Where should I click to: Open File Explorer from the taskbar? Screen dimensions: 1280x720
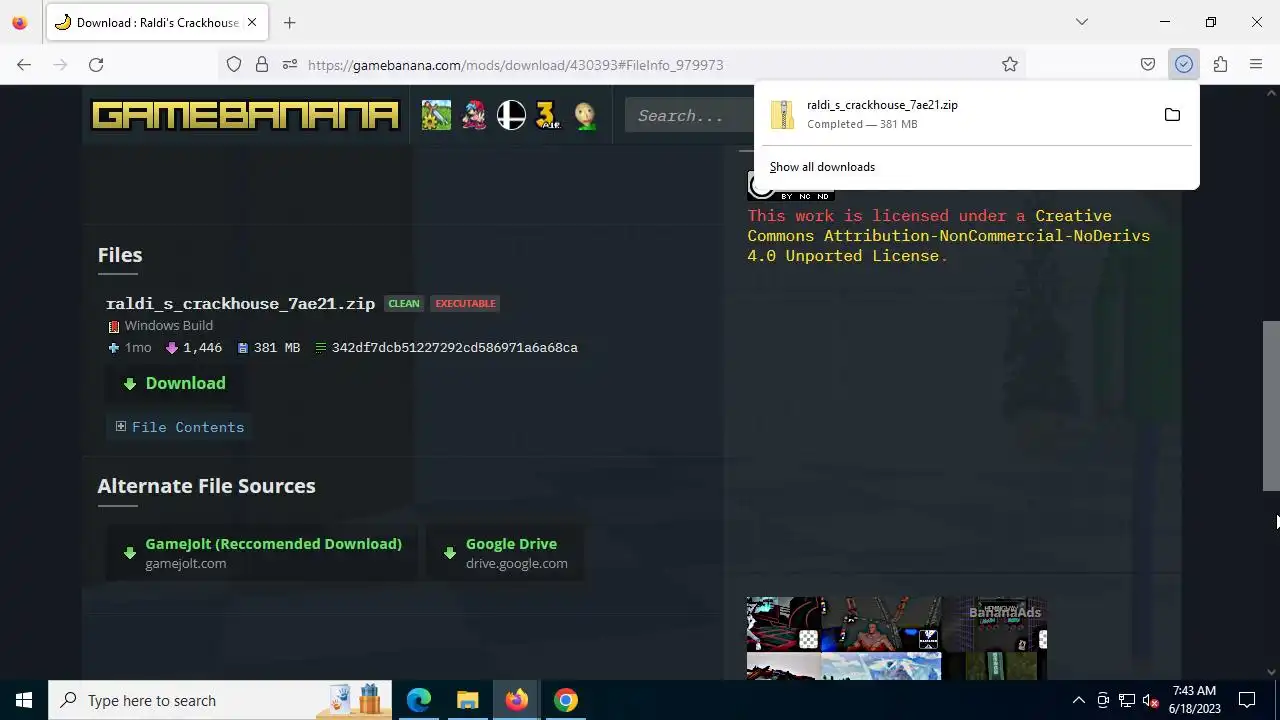467,700
